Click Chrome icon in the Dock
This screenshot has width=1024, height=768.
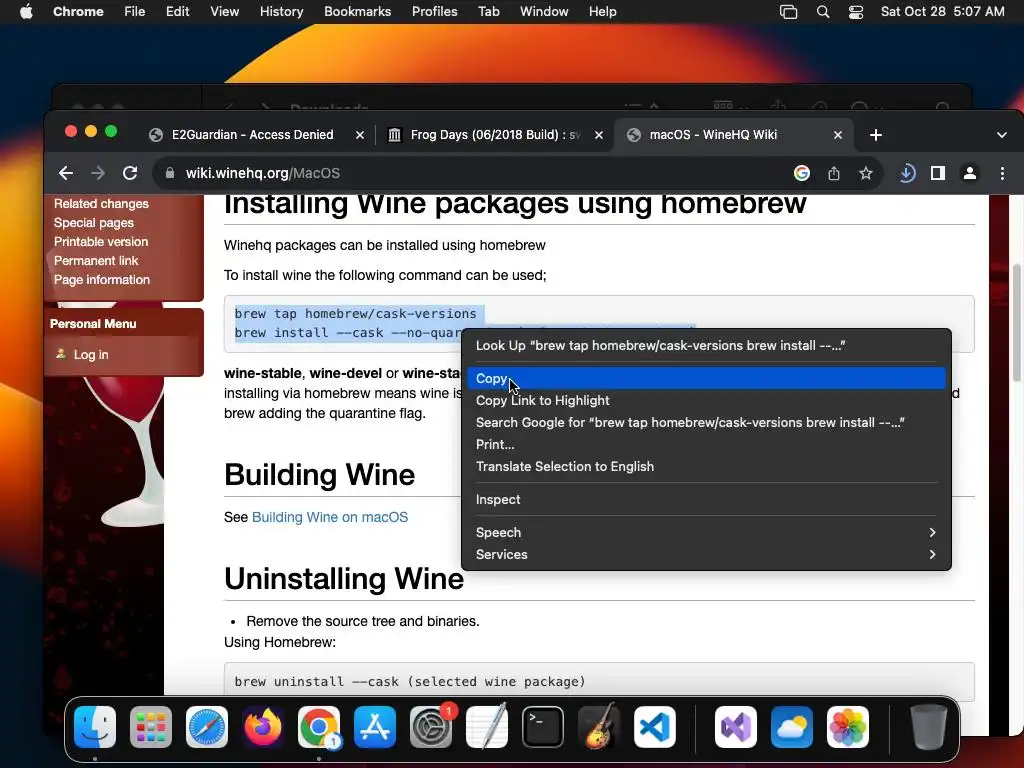(319, 727)
